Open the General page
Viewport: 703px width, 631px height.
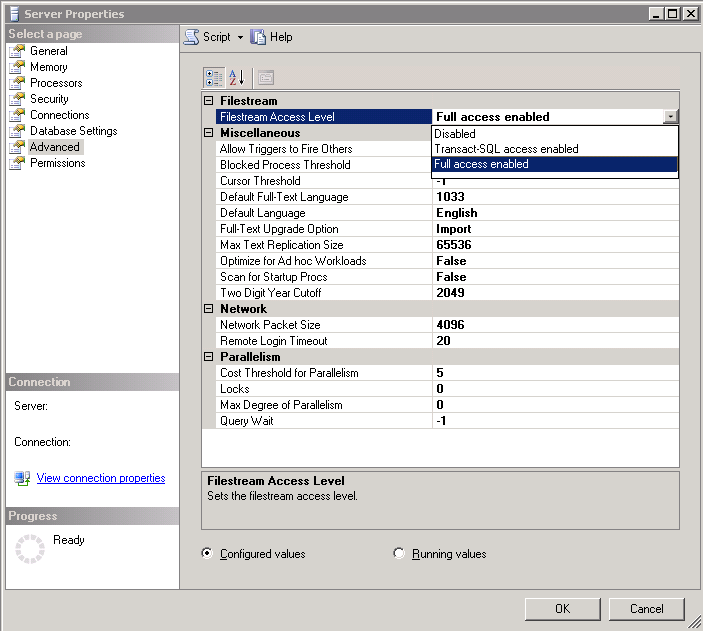pos(49,51)
